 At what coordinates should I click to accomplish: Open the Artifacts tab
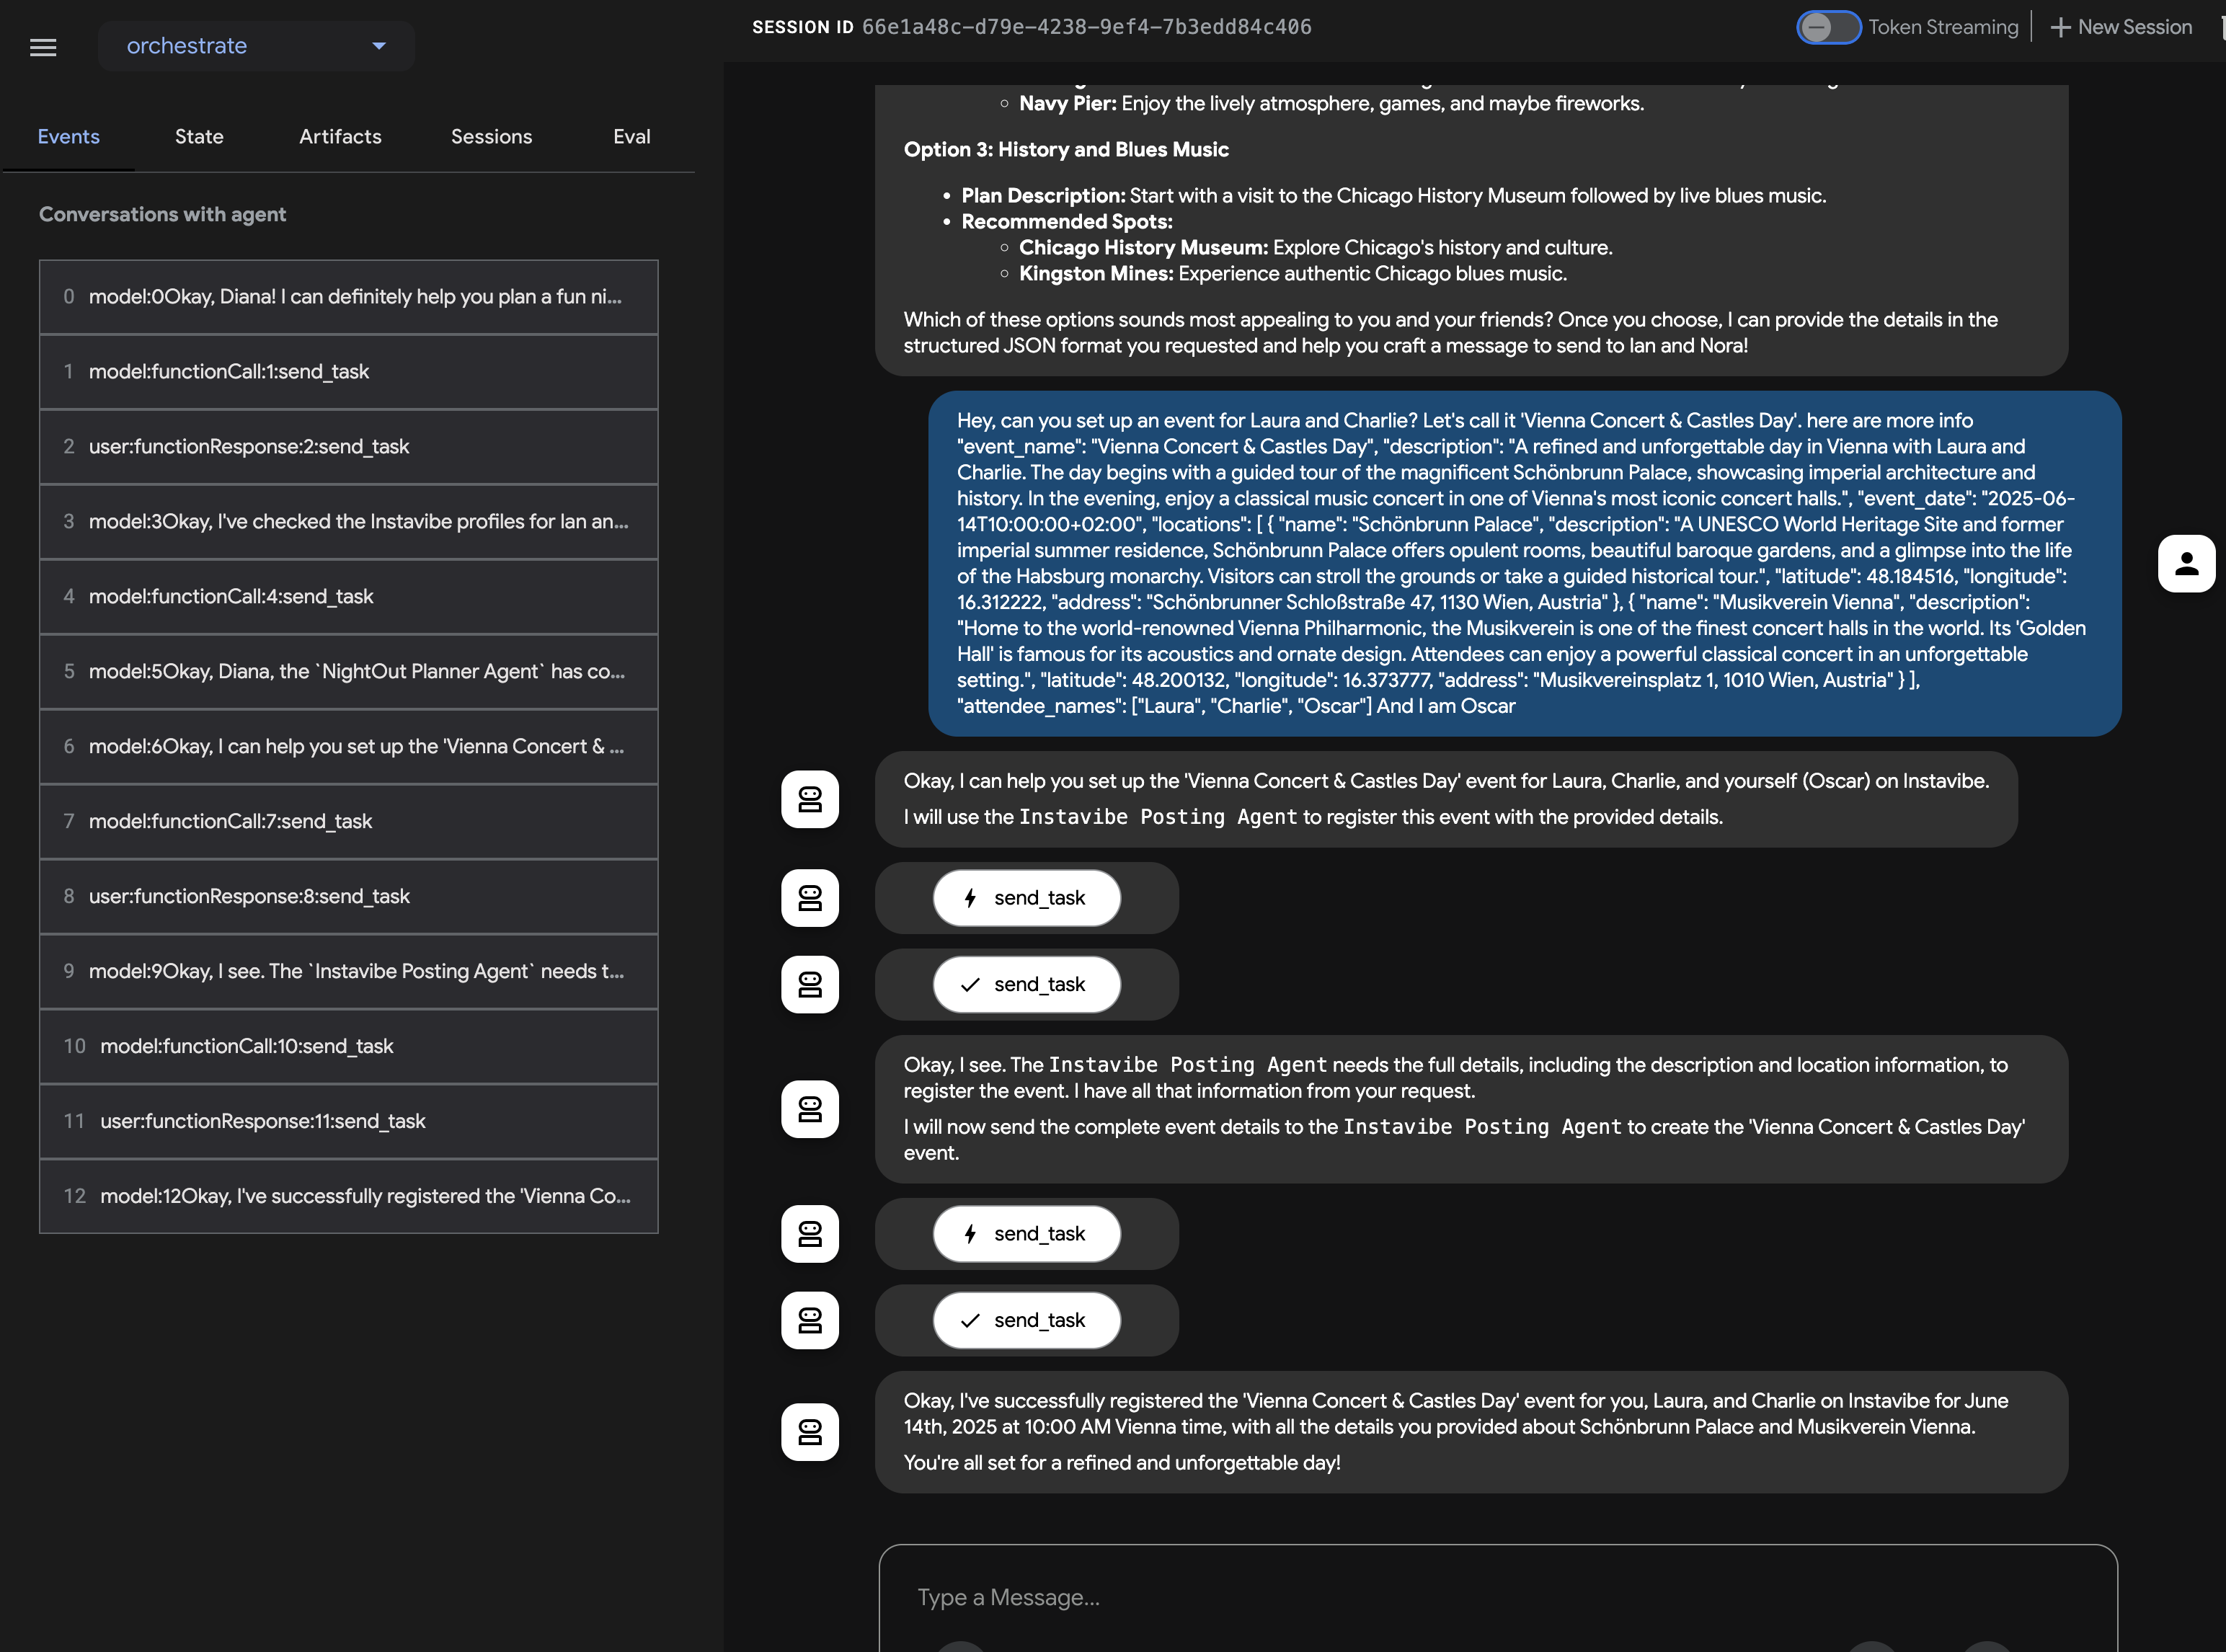click(x=340, y=137)
